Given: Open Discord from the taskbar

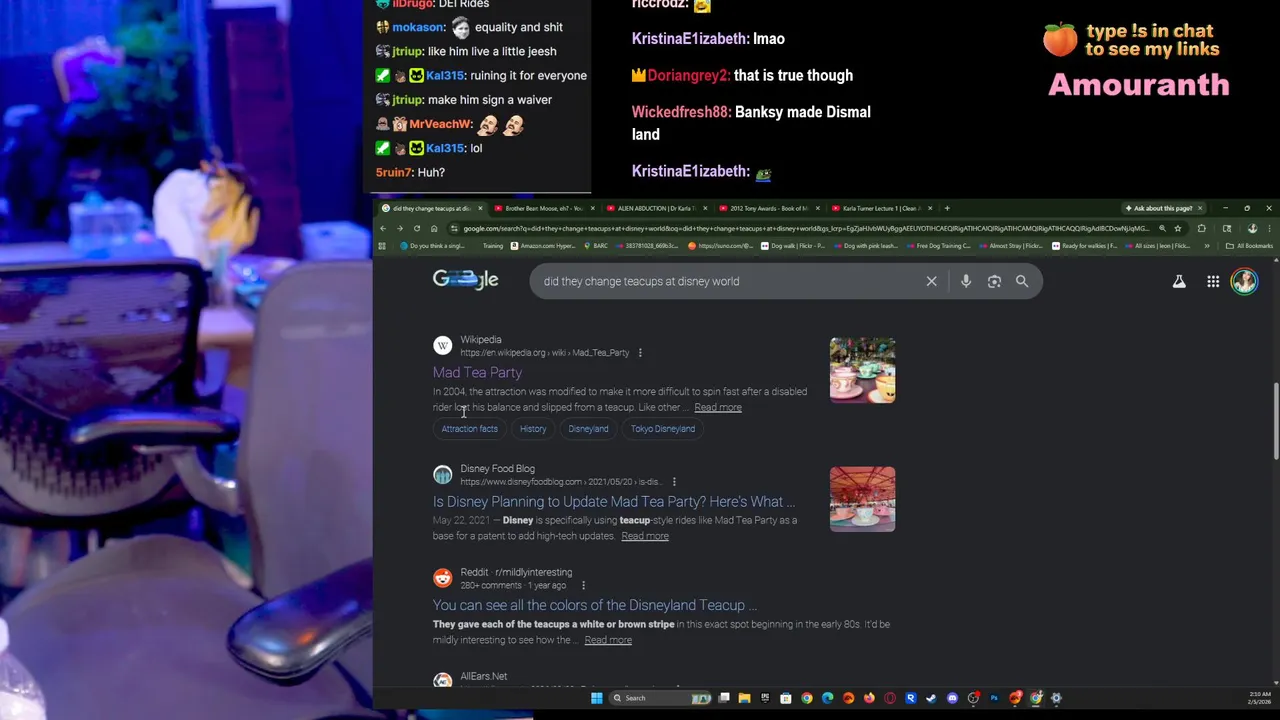Looking at the screenshot, I should pyautogui.click(x=952, y=698).
